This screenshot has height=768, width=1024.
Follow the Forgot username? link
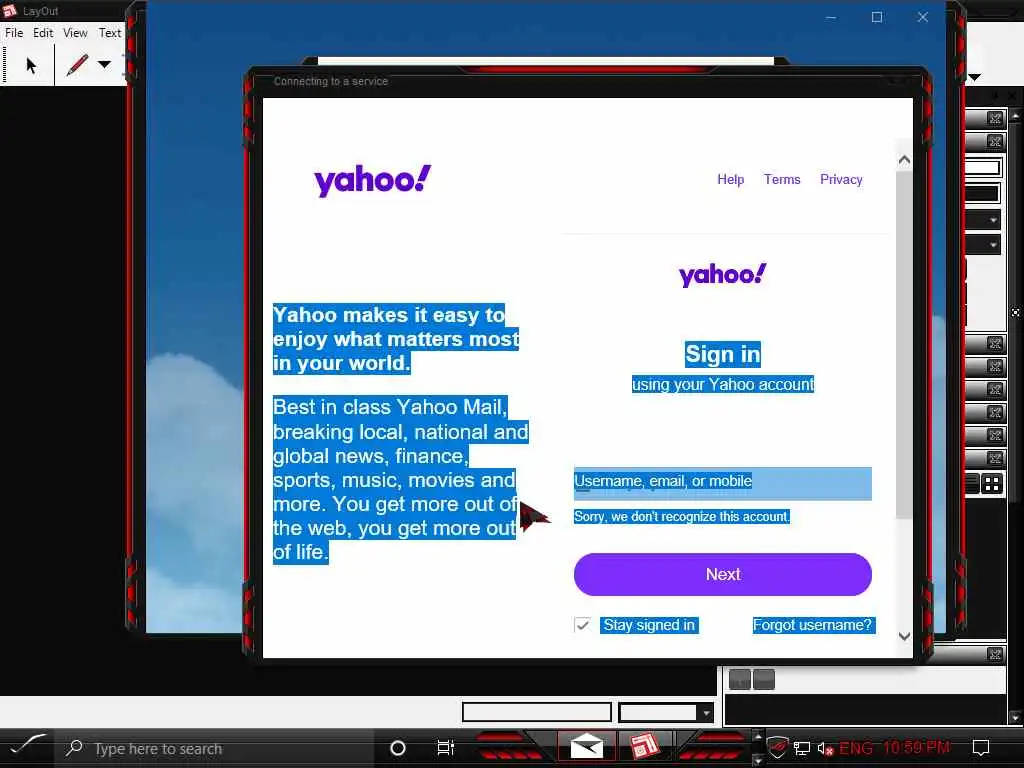coord(812,625)
